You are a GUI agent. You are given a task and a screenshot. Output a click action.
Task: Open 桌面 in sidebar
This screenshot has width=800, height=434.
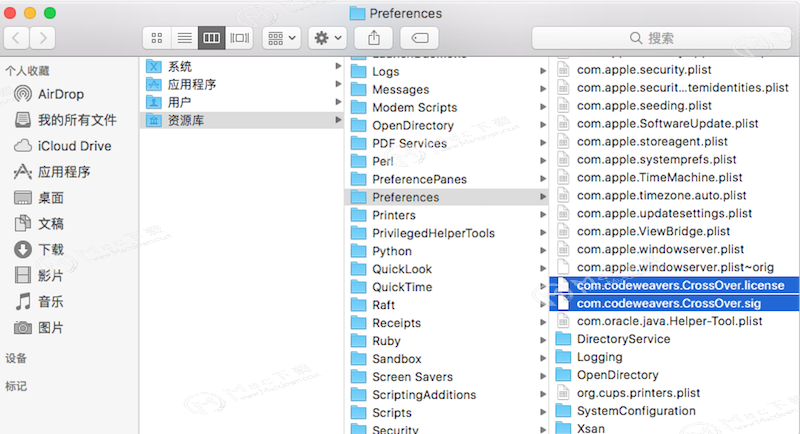coord(38,198)
